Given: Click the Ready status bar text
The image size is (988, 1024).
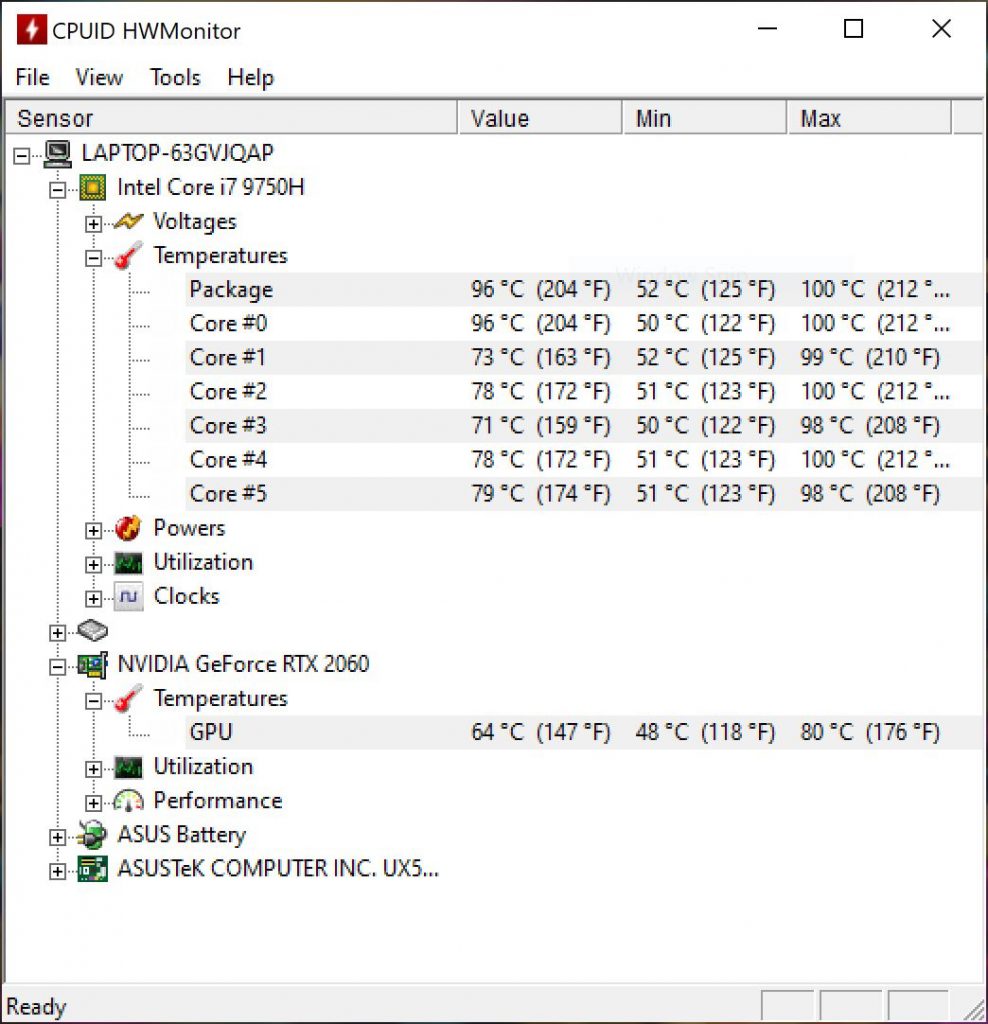Looking at the screenshot, I should (36, 1006).
